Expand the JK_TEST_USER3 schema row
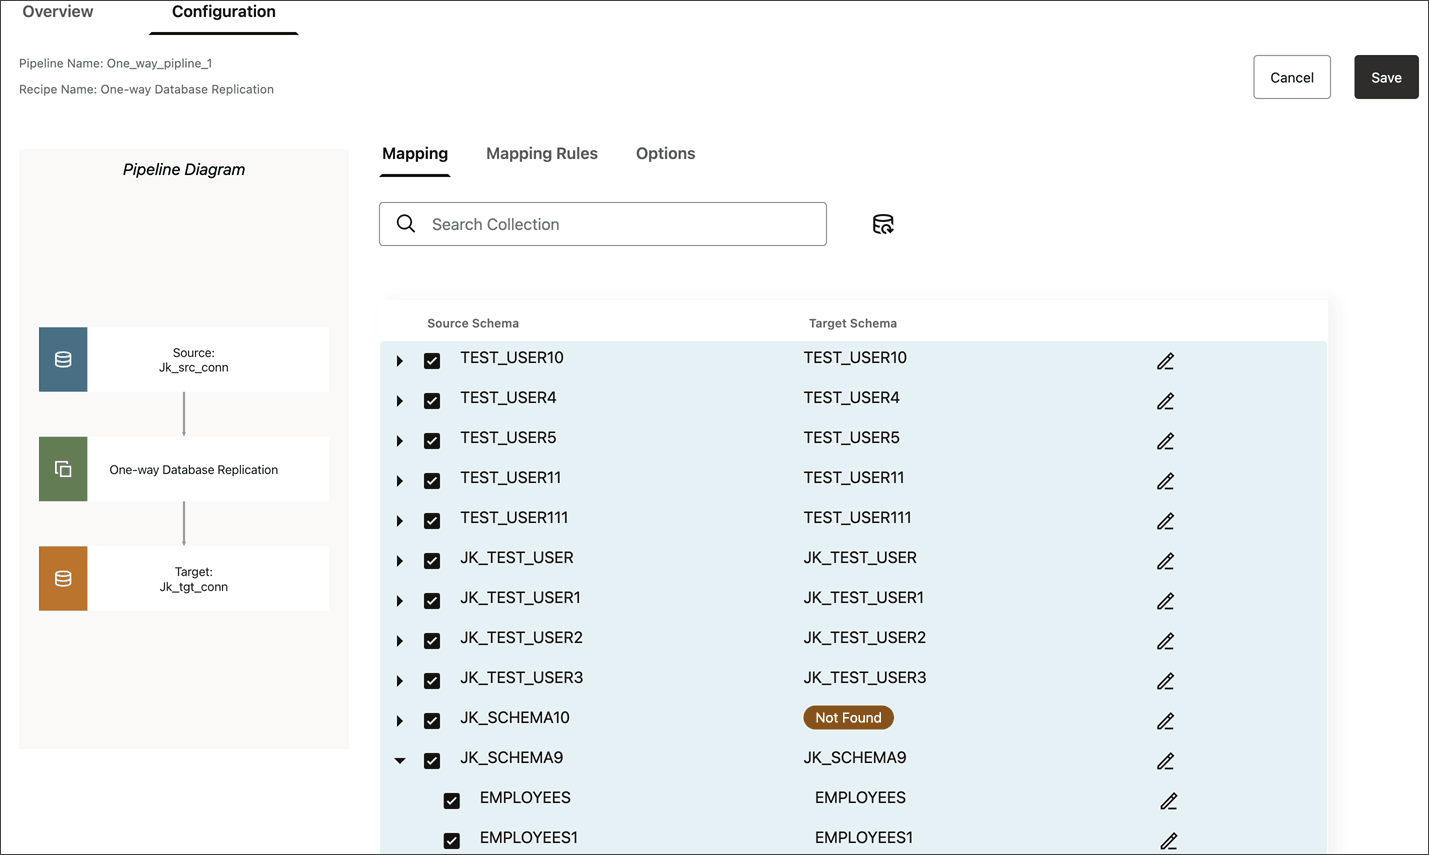This screenshot has width=1429, height=855. (399, 680)
